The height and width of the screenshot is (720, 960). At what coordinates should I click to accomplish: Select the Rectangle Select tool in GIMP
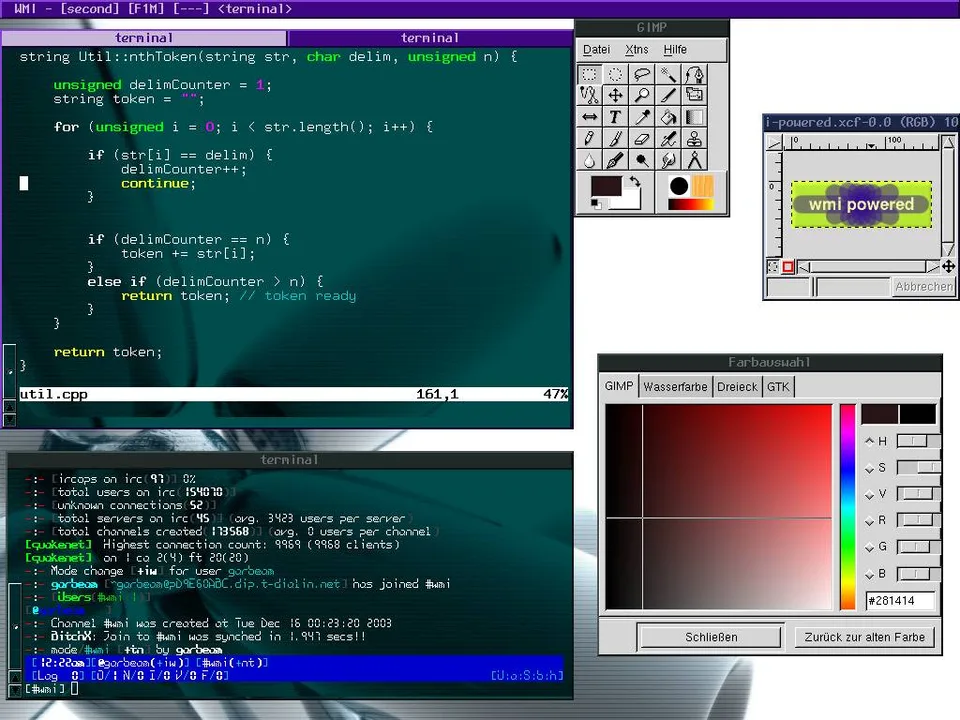(589, 75)
